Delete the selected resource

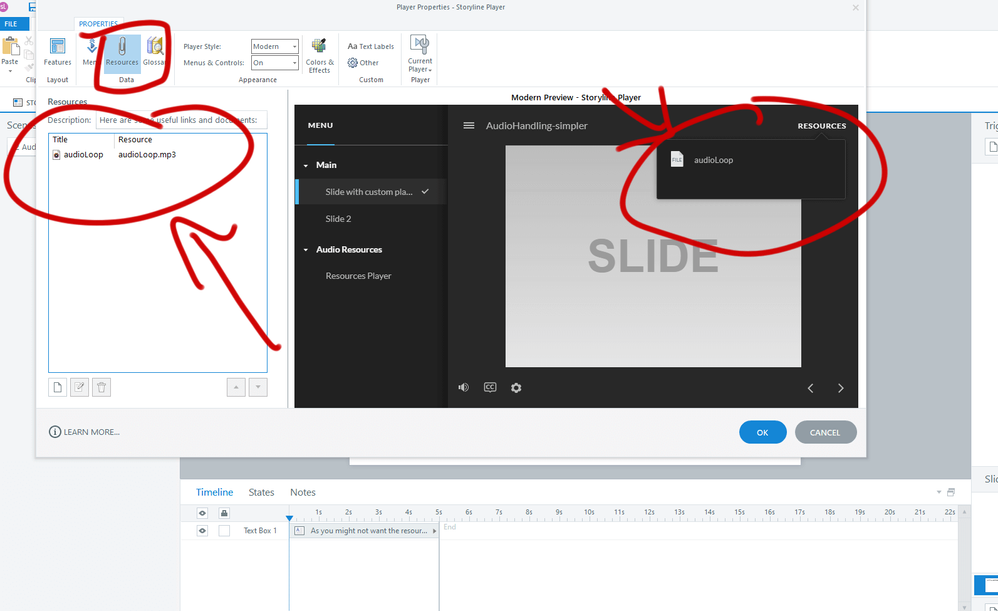pos(101,387)
